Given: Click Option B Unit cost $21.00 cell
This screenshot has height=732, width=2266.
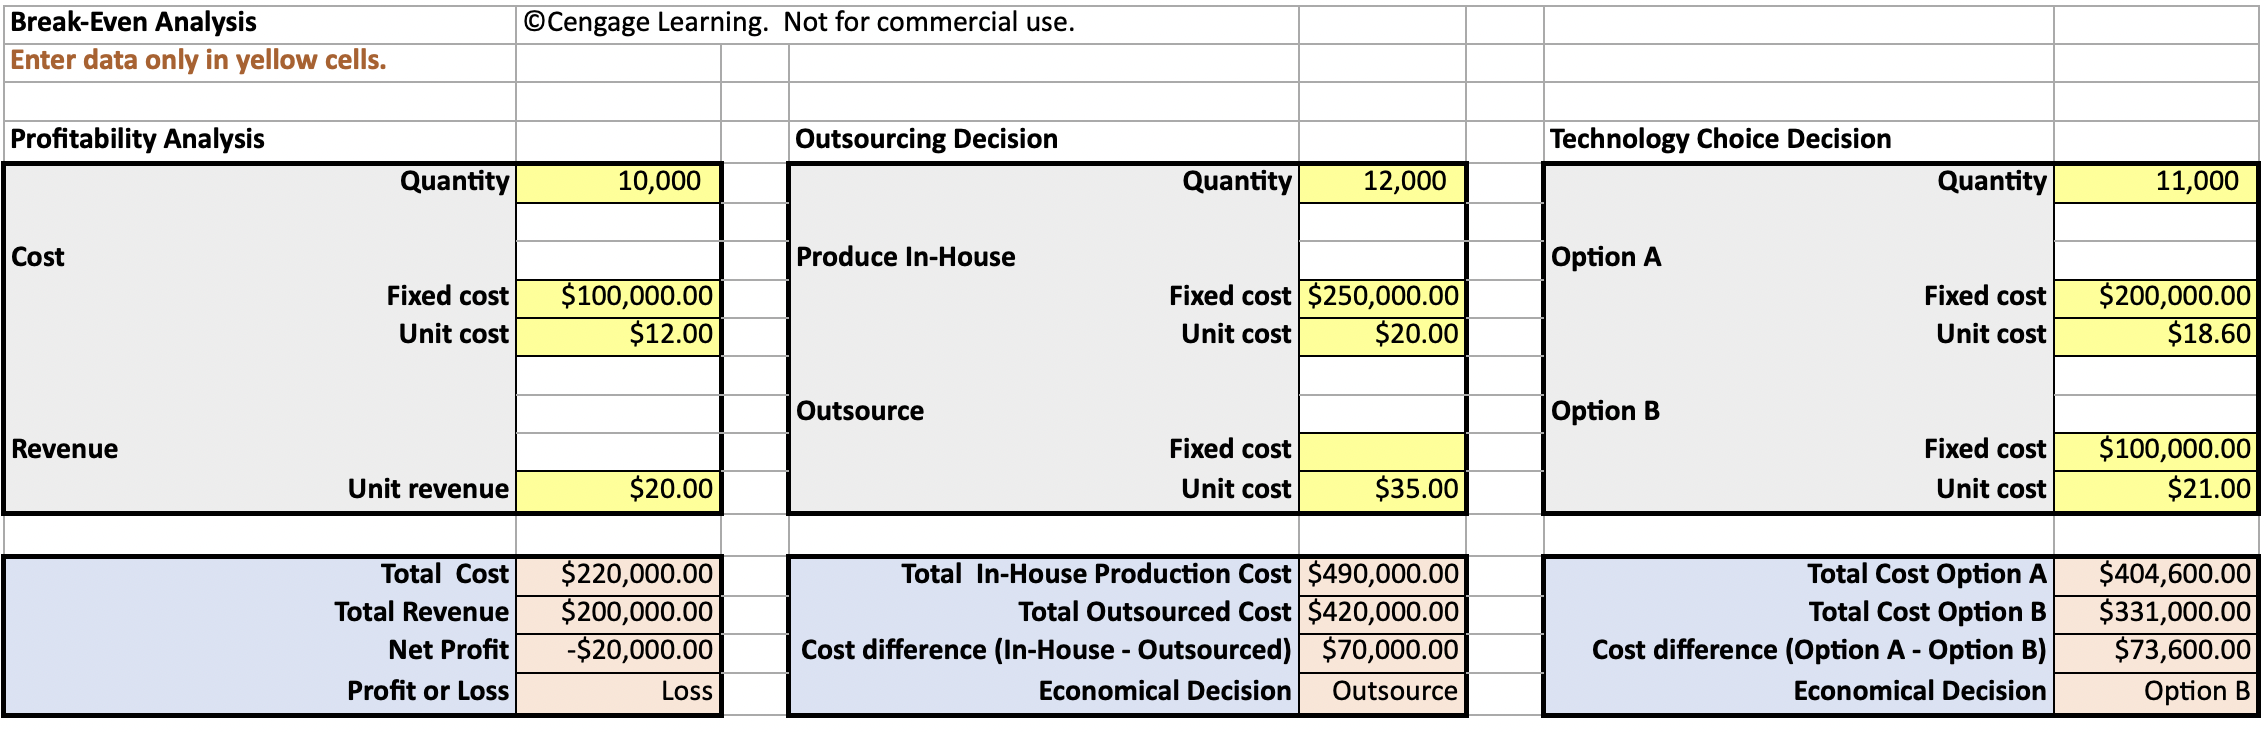Looking at the screenshot, I should coord(2155,490).
